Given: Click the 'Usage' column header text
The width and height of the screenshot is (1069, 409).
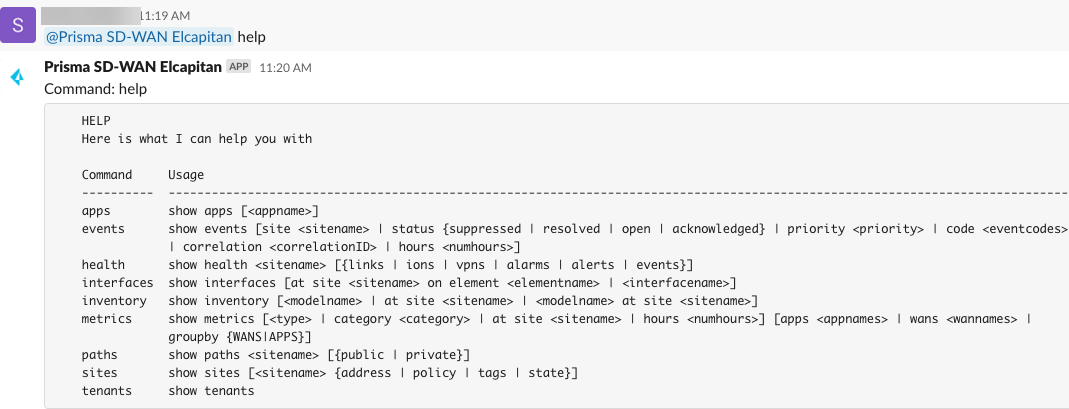Looking at the screenshot, I should pos(186,175).
